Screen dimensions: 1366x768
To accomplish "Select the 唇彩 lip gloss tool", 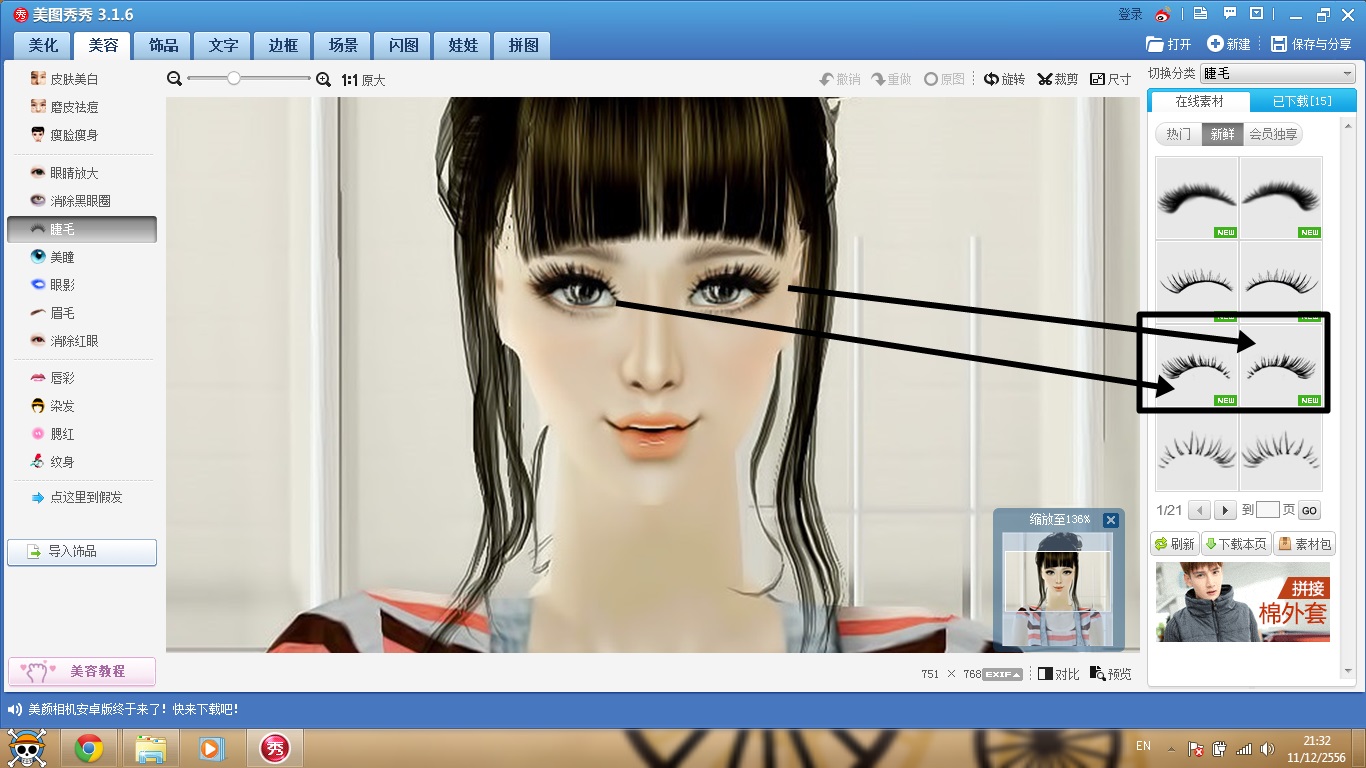I will click(x=52, y=378).
